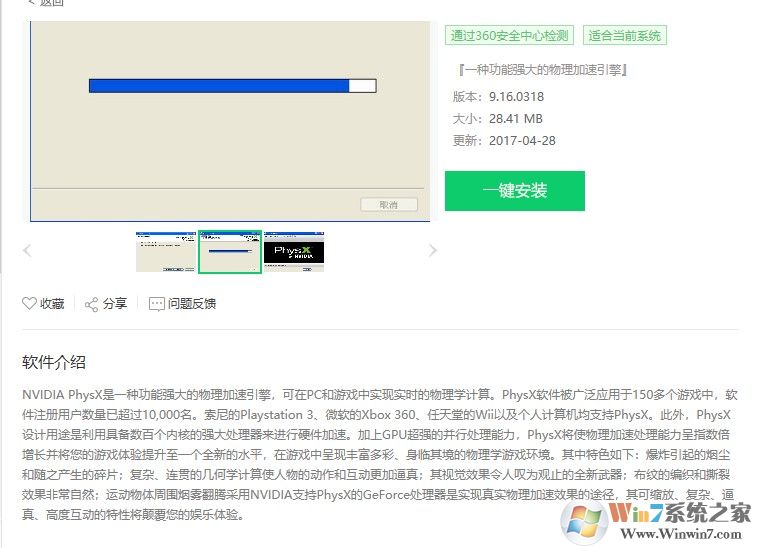This screenshot has height=548, width=758.
Task: Click the 通过360安全中心检测 badge
Action: point(509,35)
